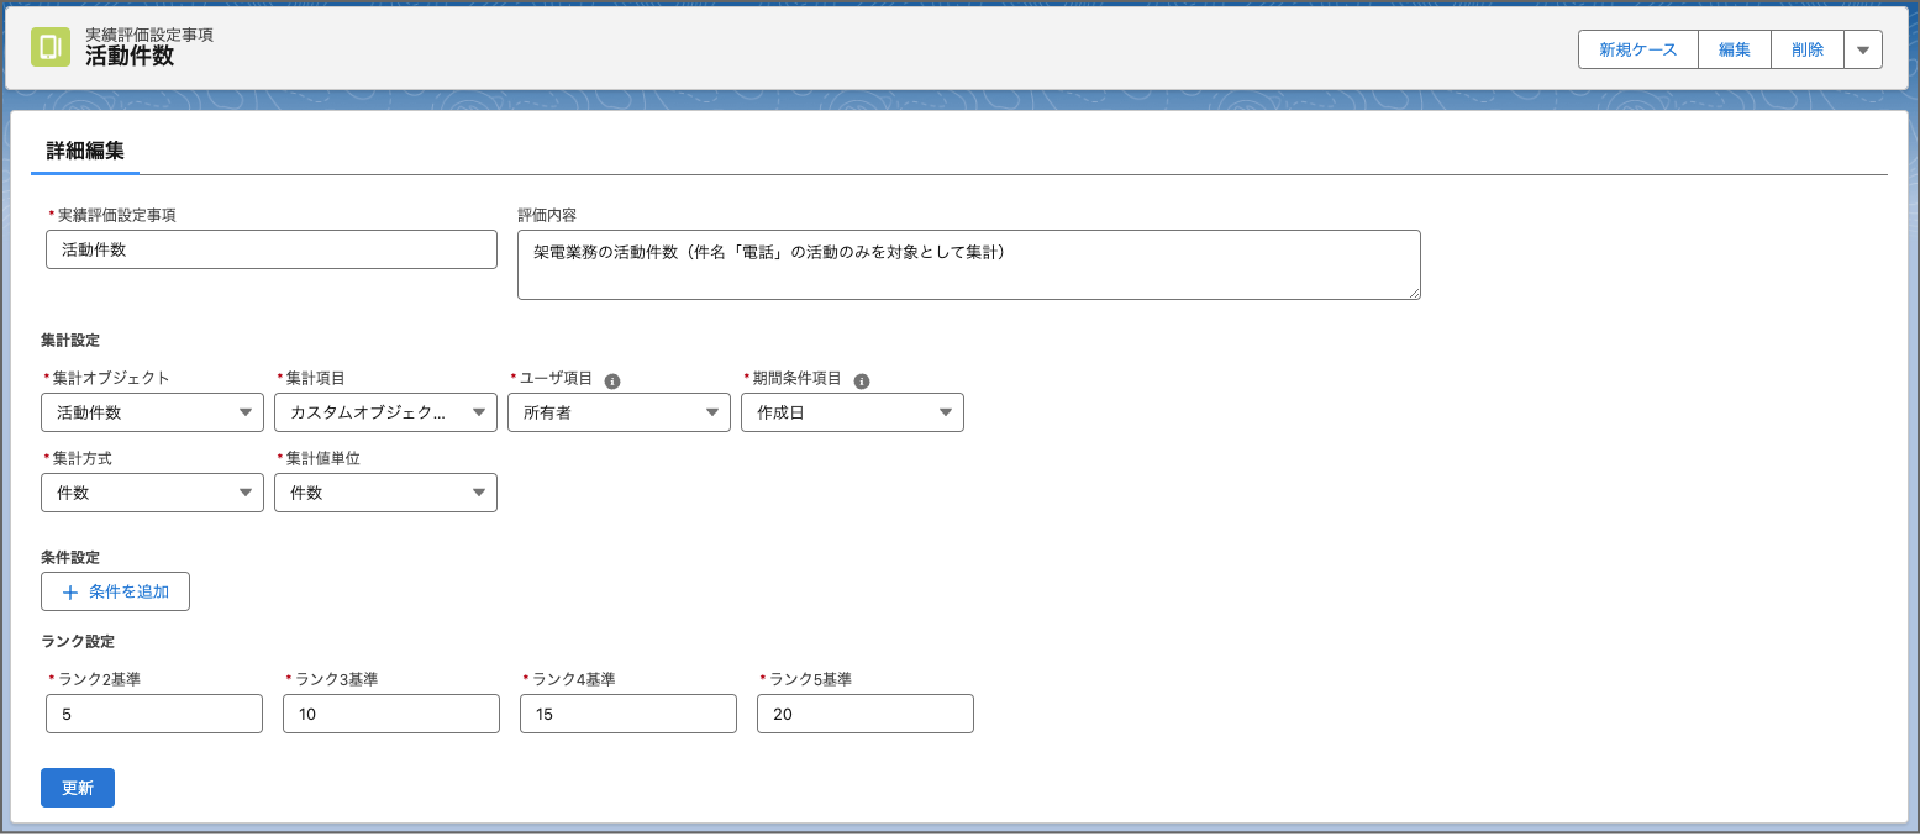
Task: Click the ランク5基準 input field
Action: coord(865,714)
